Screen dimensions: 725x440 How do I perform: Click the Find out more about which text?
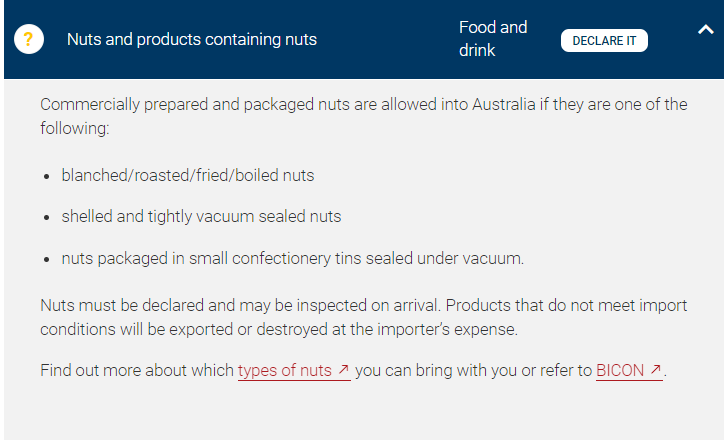click(137, 371)
